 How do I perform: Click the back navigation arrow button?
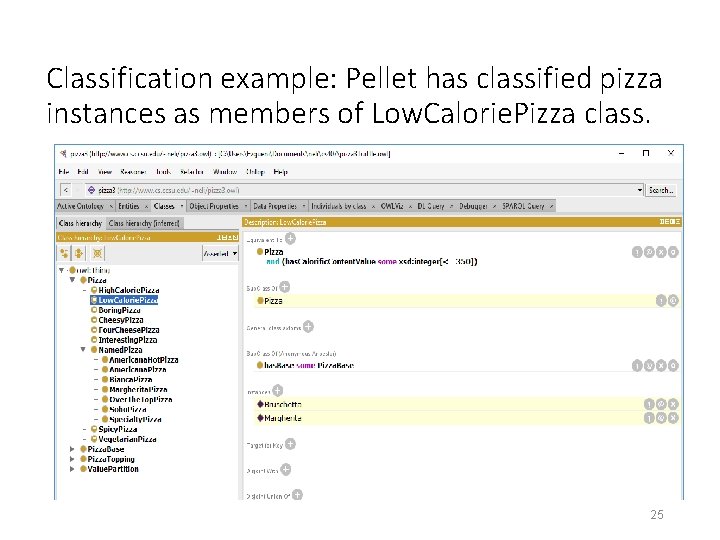pos(66,190)
